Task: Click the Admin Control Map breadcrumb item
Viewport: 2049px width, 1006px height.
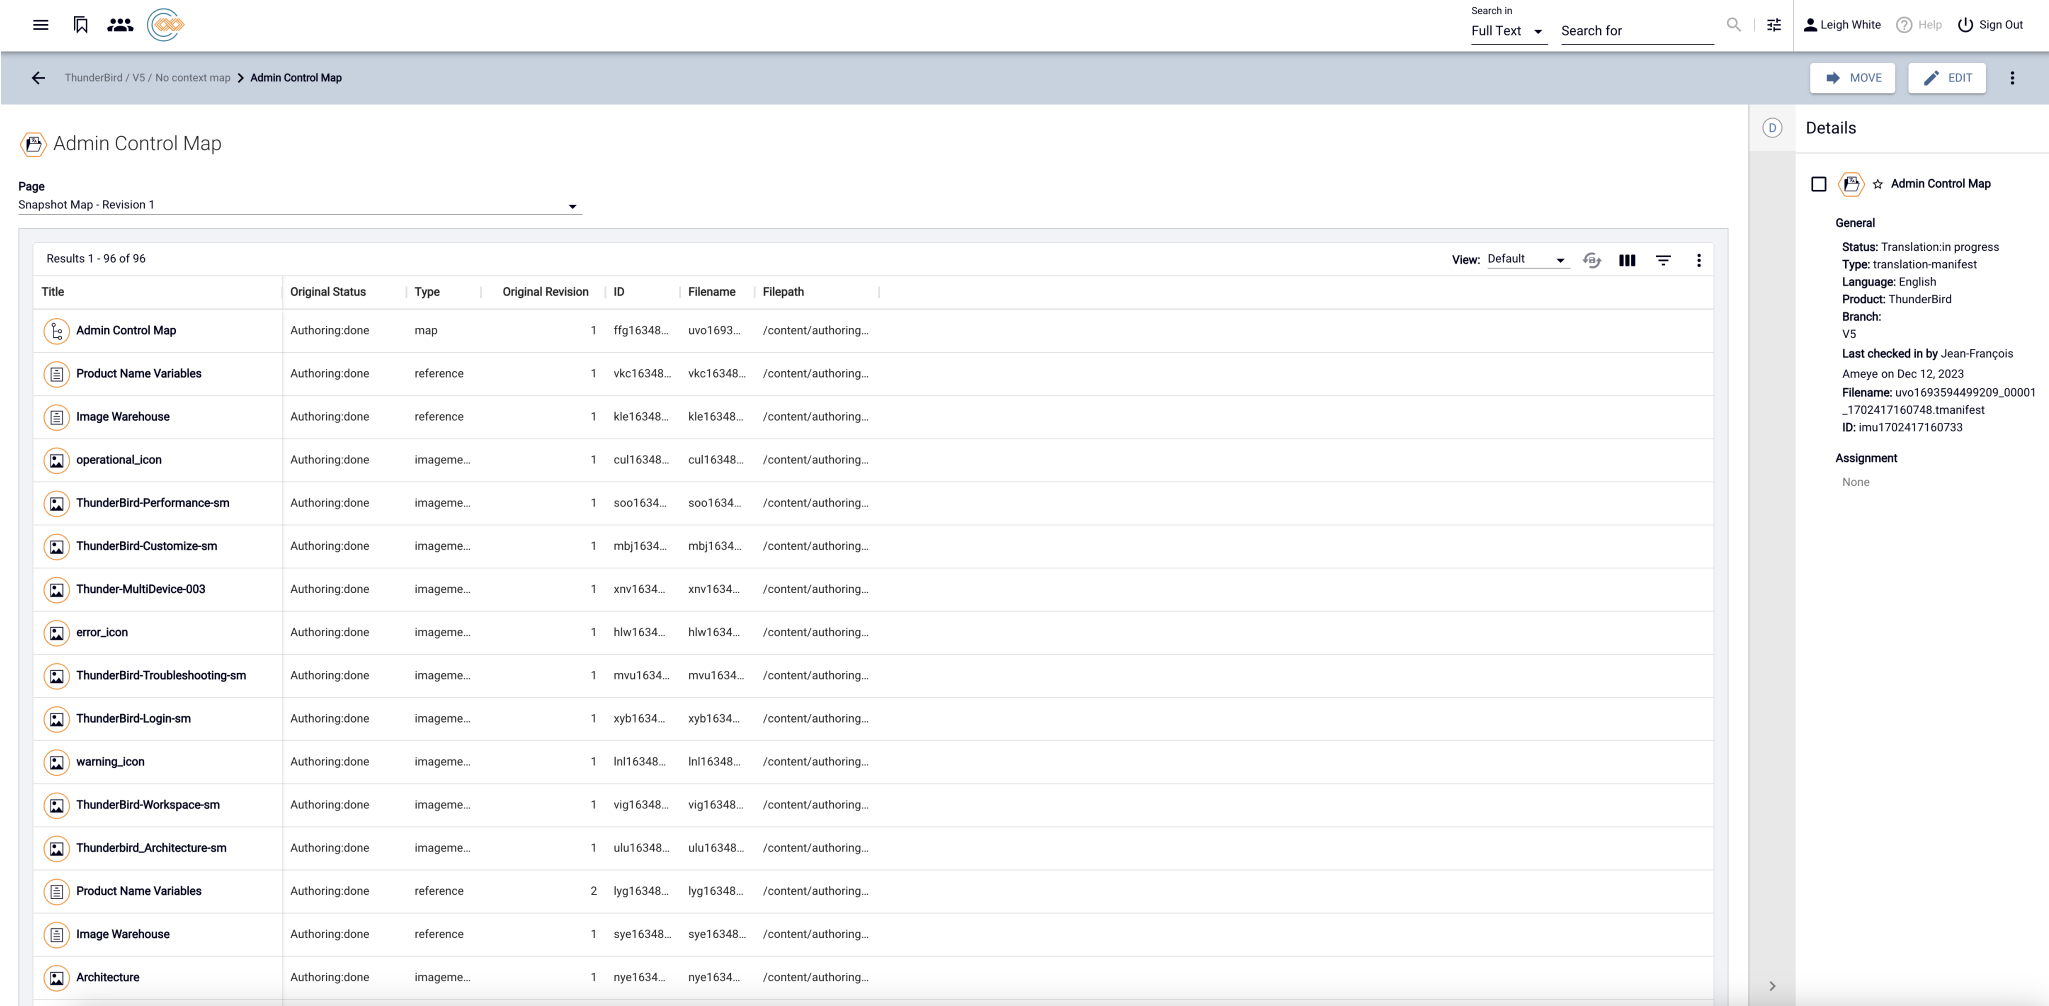Action: [x=296, y=78]
